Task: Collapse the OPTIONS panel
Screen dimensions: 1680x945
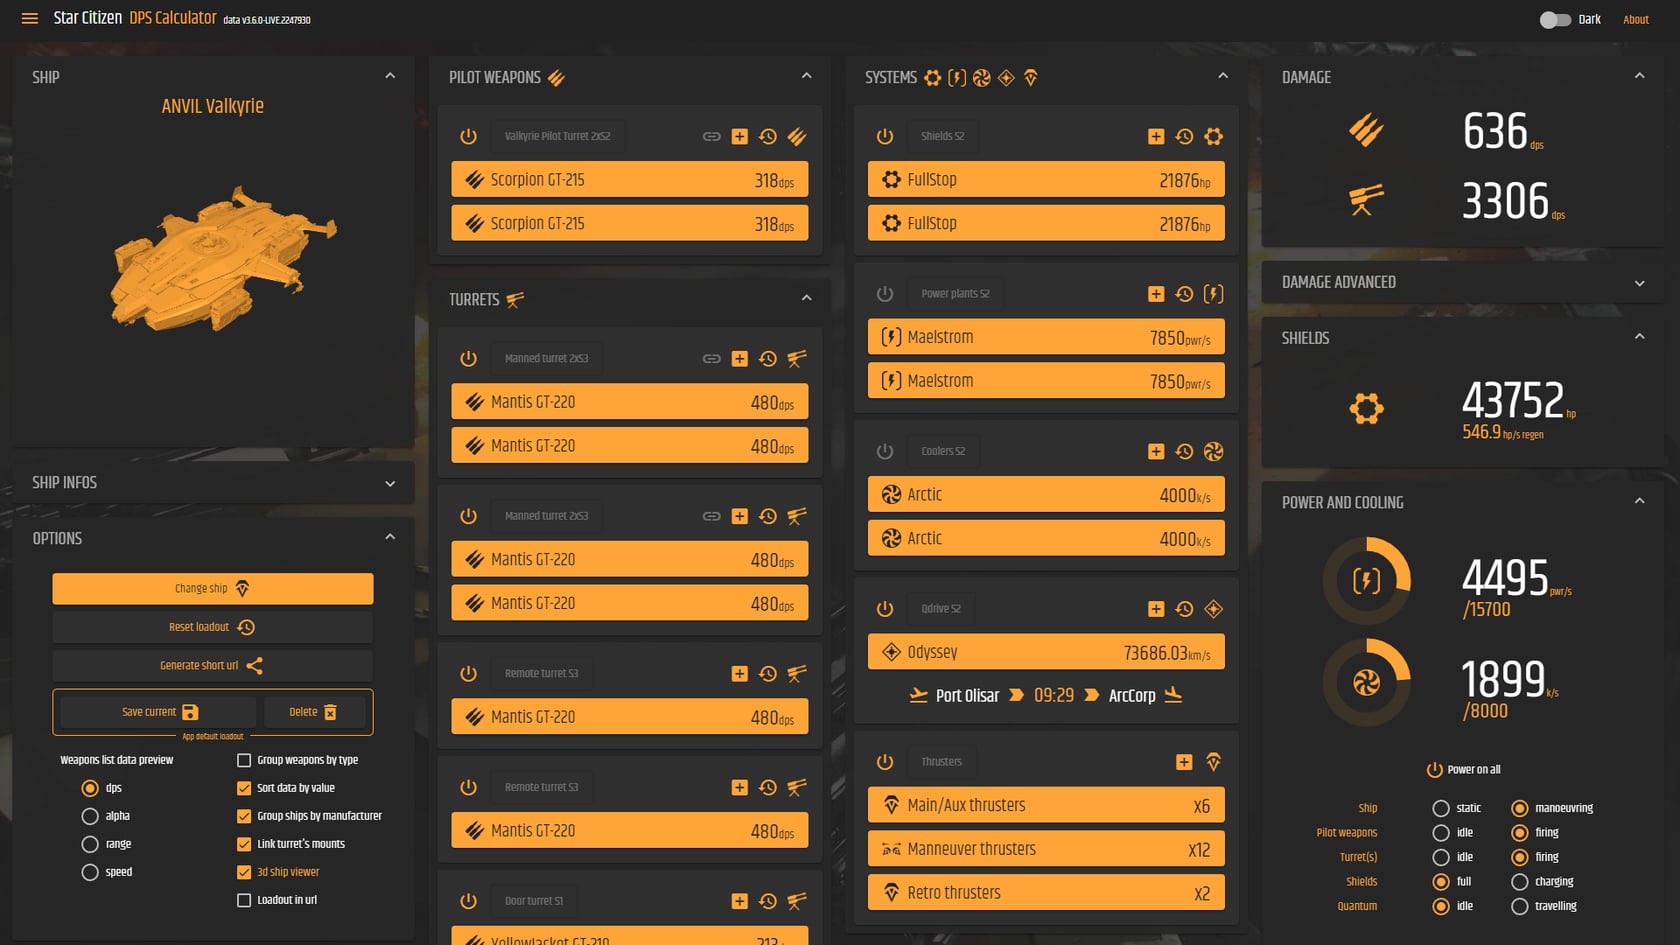Action: click(x=390, y=537)
